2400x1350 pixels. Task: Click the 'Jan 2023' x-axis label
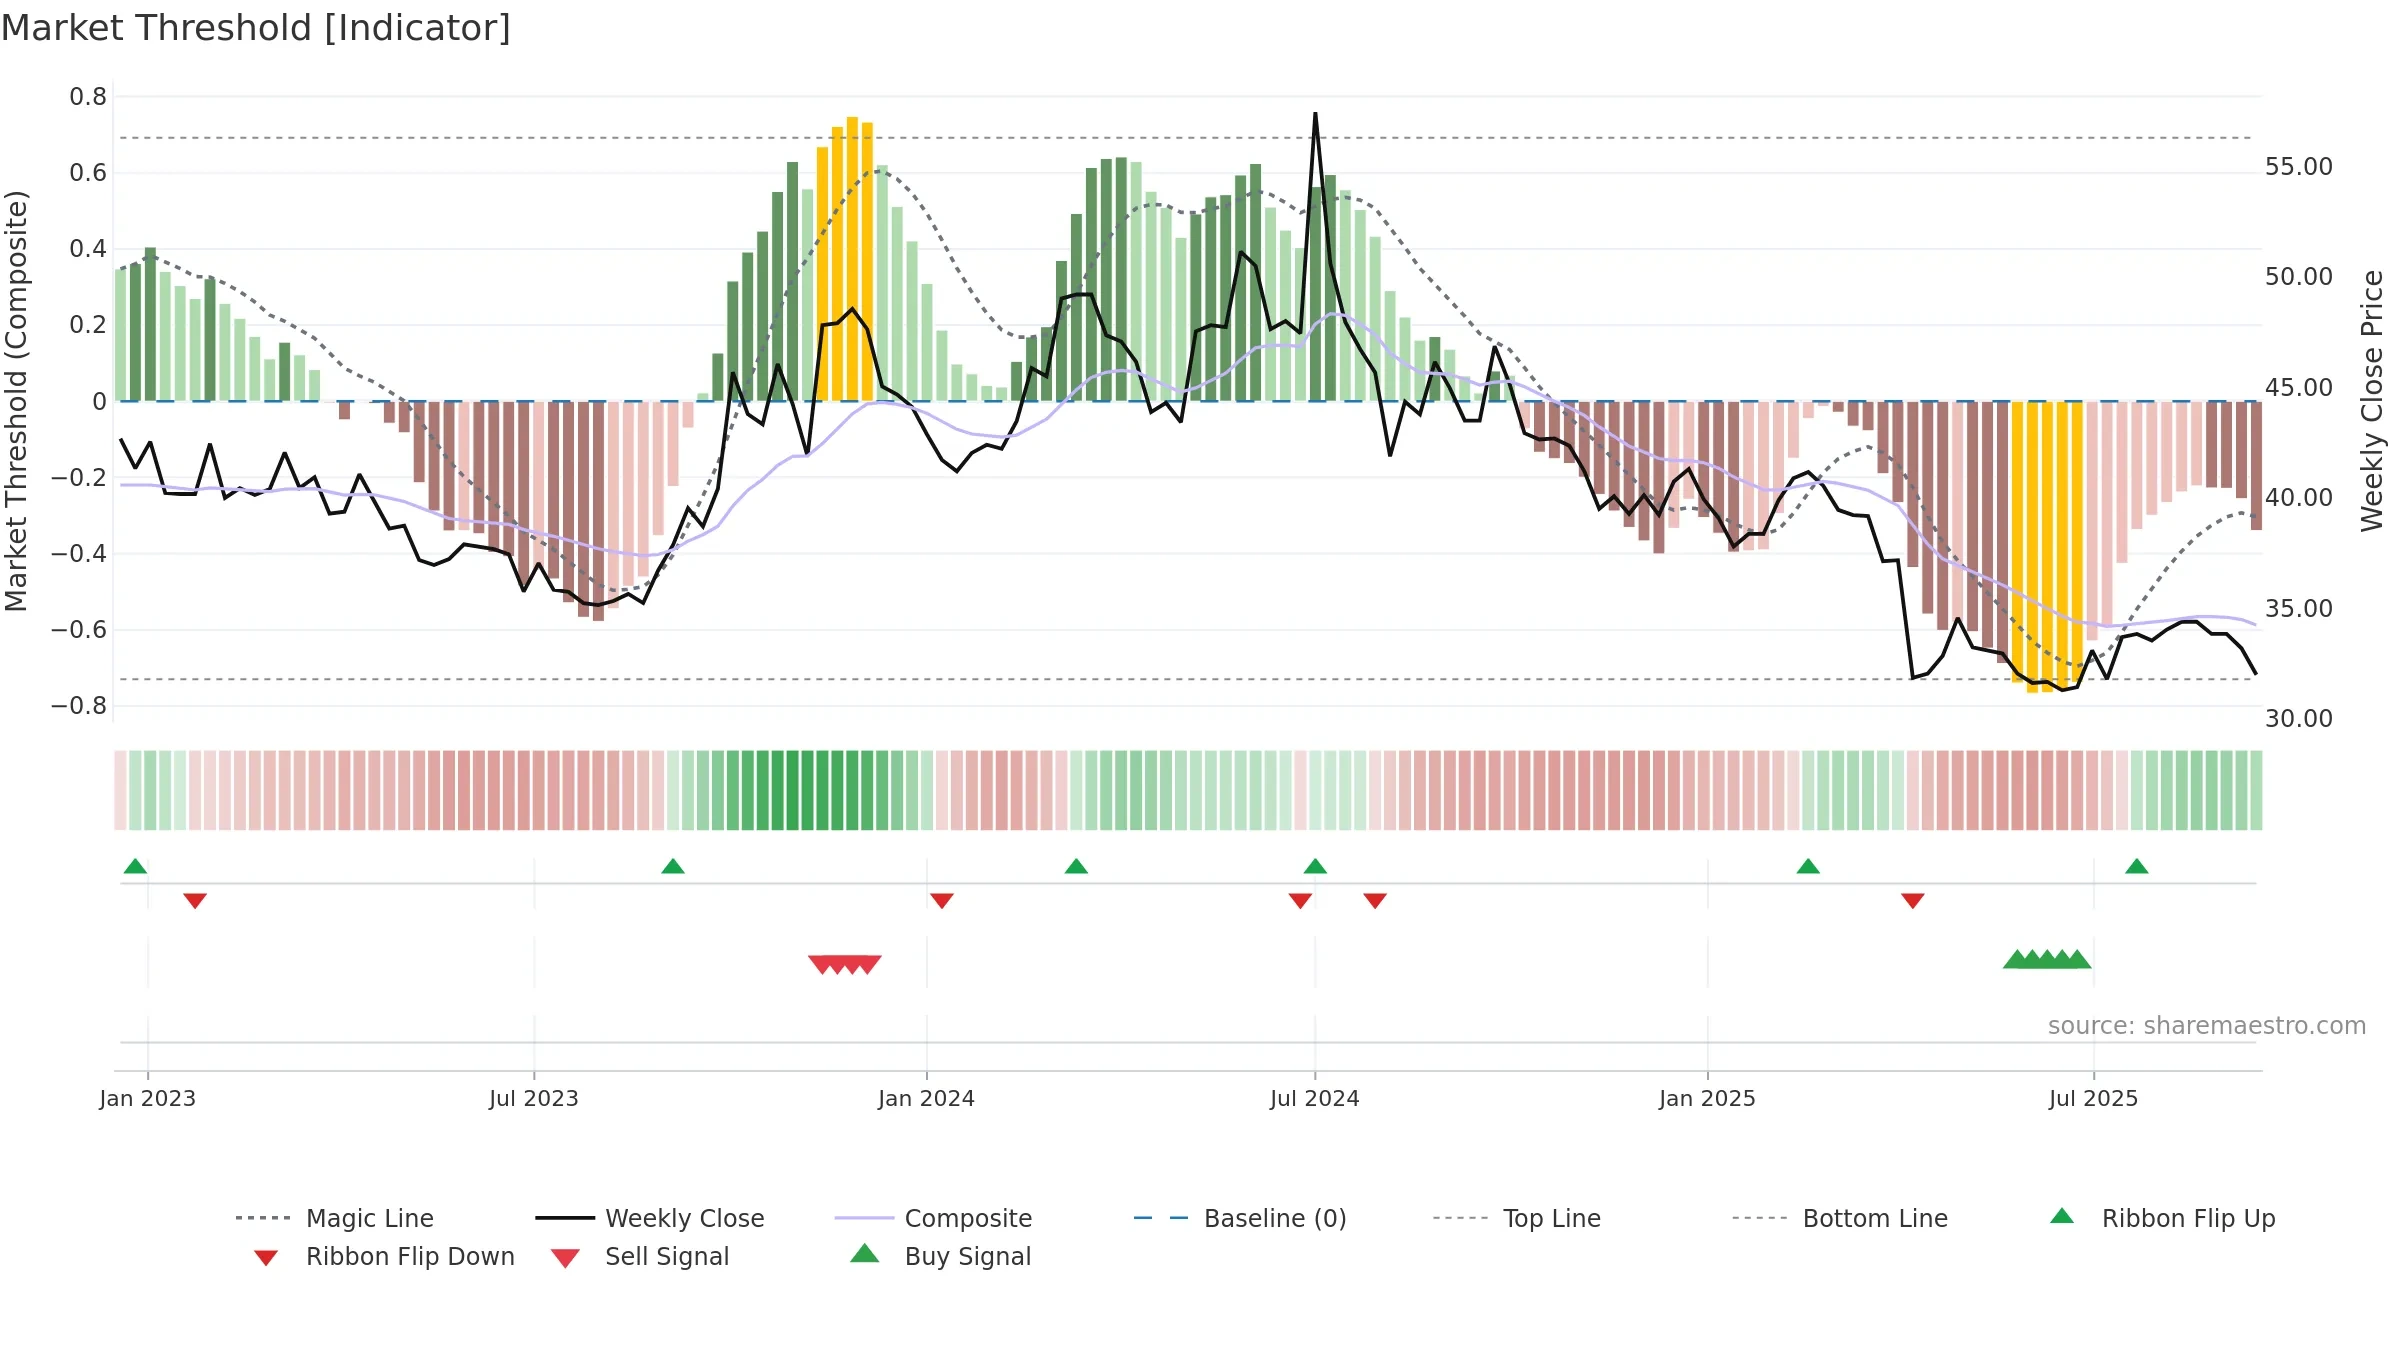(x=148, y=1098)
